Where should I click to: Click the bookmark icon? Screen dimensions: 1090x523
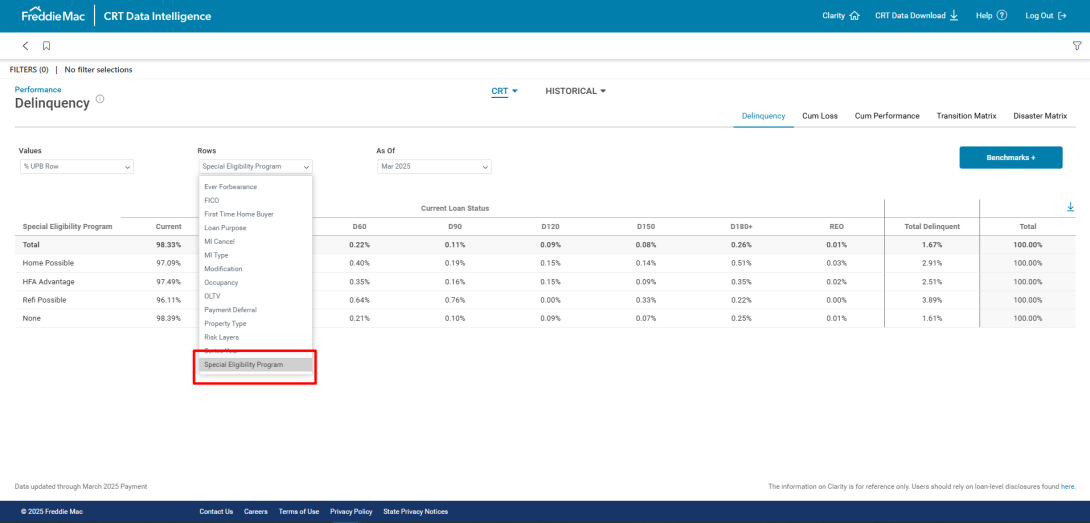46,46
